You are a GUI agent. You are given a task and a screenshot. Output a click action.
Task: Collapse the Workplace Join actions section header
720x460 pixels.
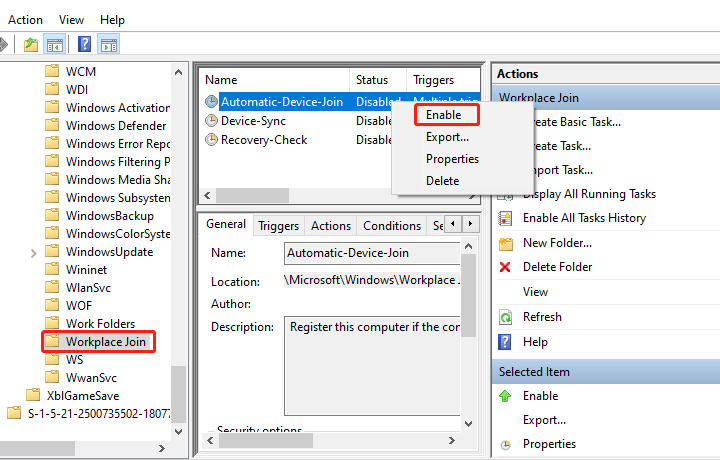coord(604,98)
